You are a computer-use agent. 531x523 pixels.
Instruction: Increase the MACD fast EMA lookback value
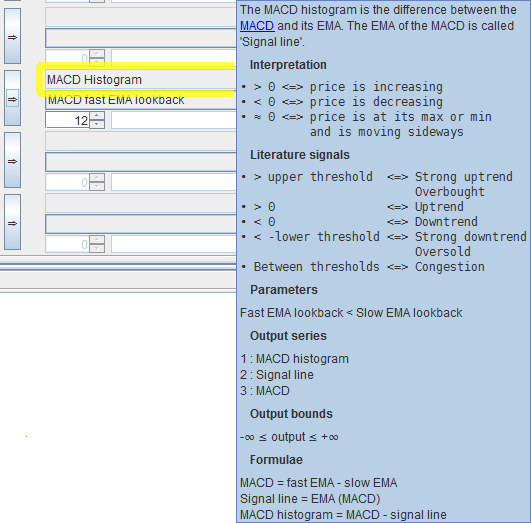97,116
